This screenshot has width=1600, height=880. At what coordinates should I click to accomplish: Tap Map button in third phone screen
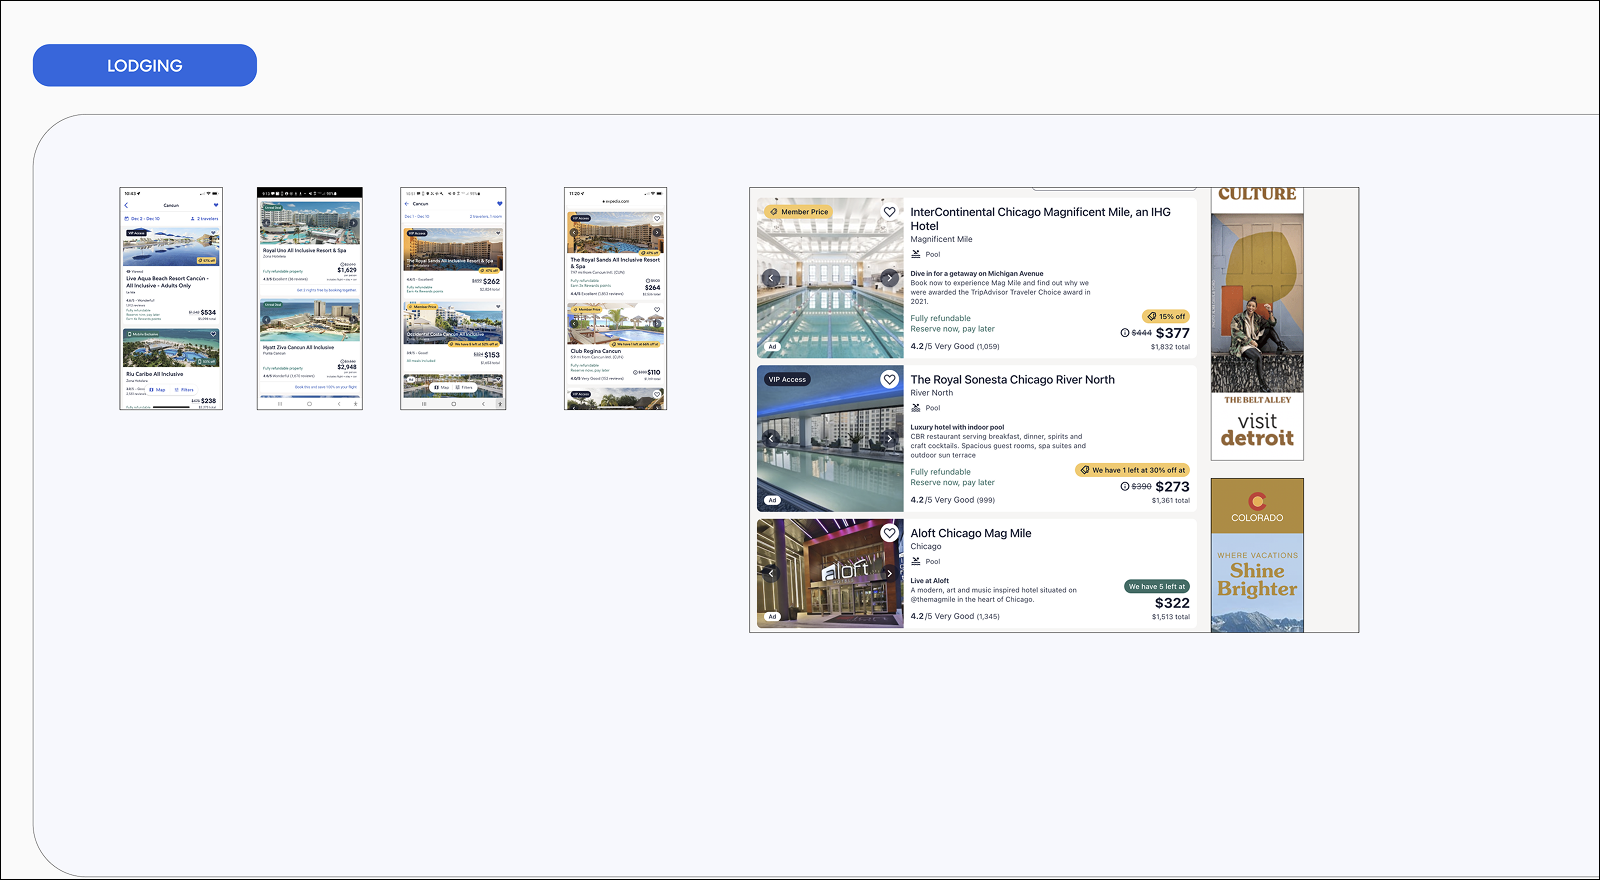pos(441,388)
